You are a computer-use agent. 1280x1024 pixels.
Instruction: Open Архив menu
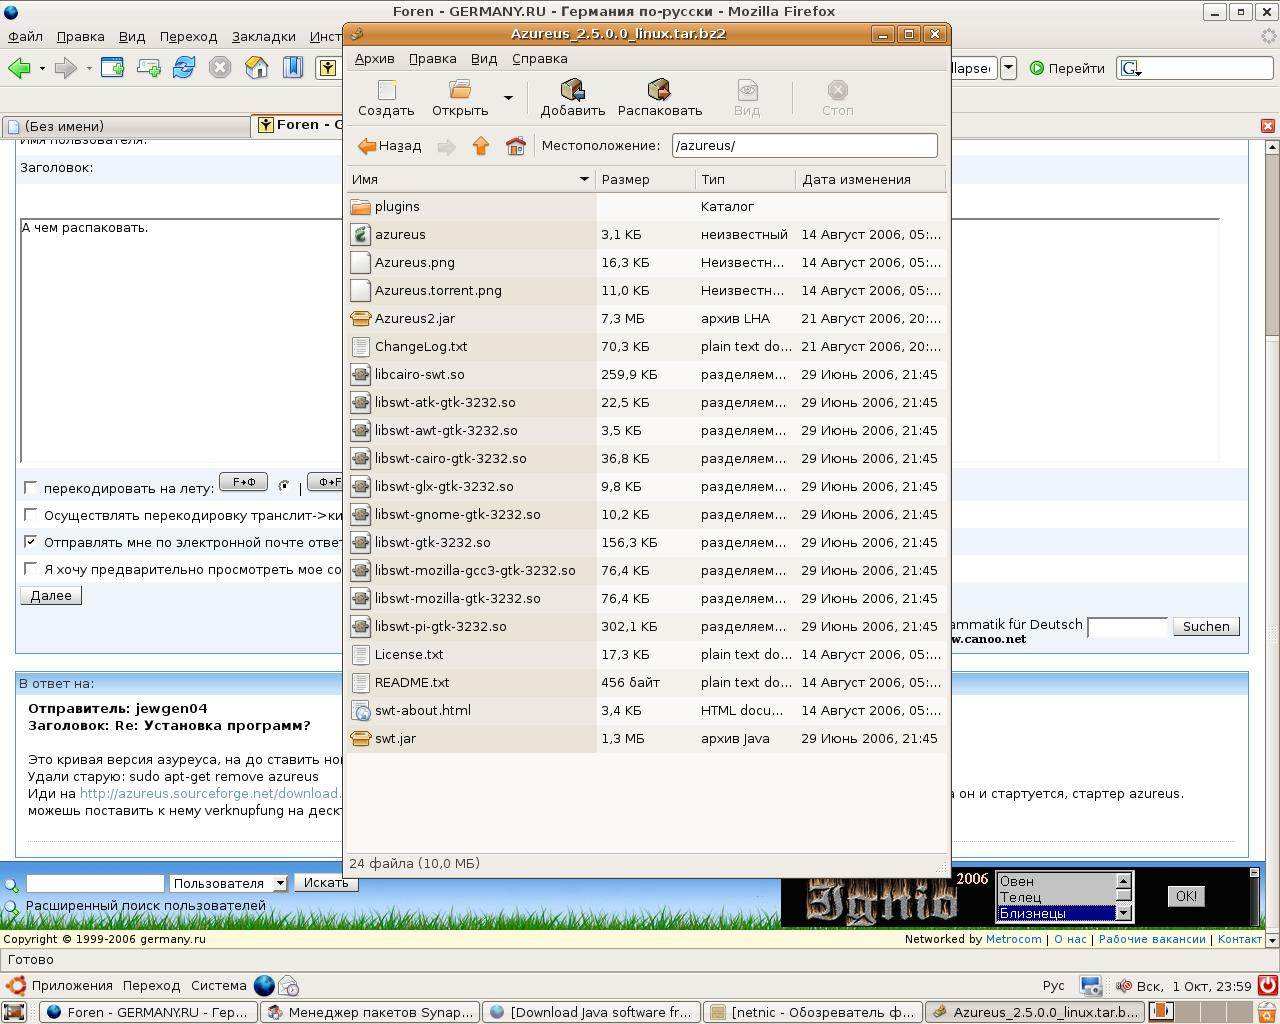tap(375, 58)
